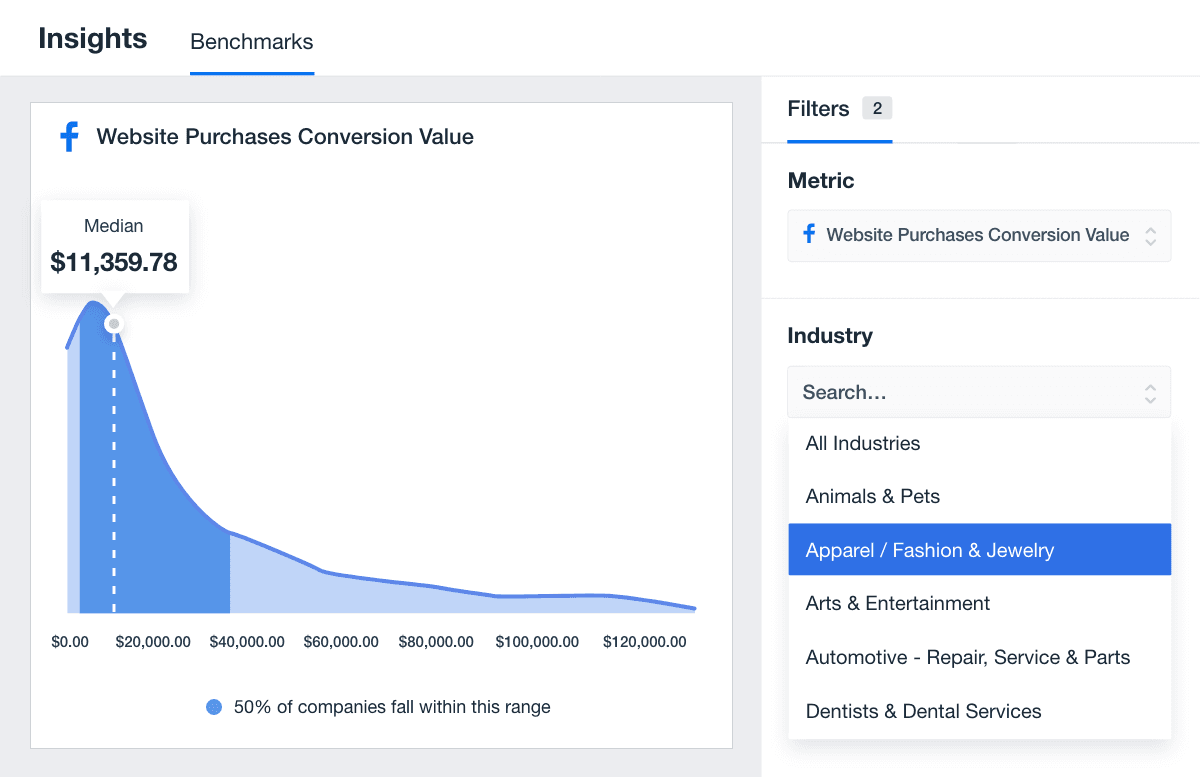The image size is (1200, 777).
Task: Select Dentists & Dental Services industry
Action: coord(924,712)
